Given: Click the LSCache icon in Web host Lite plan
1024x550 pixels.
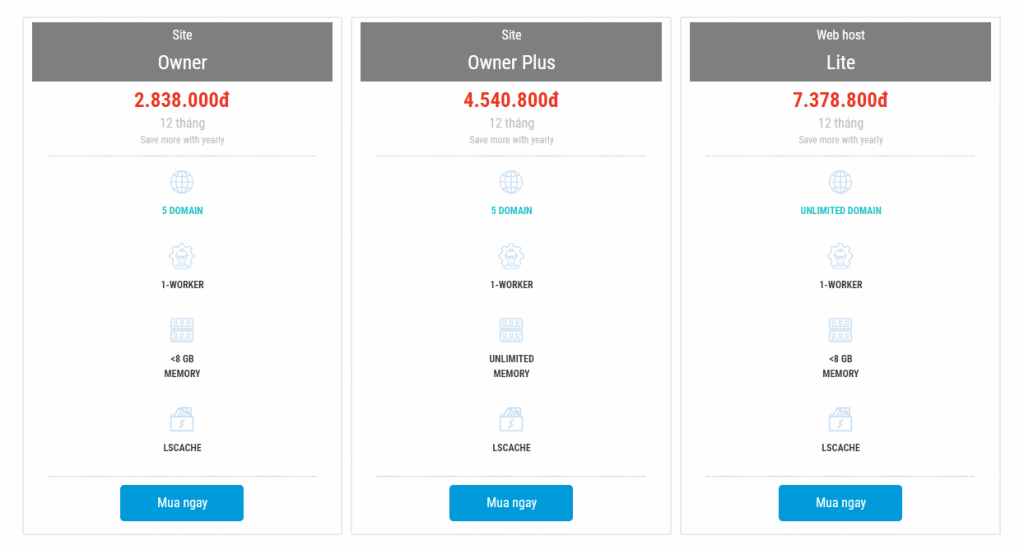Looking at the screenshot, I should [x=840, y=419].
